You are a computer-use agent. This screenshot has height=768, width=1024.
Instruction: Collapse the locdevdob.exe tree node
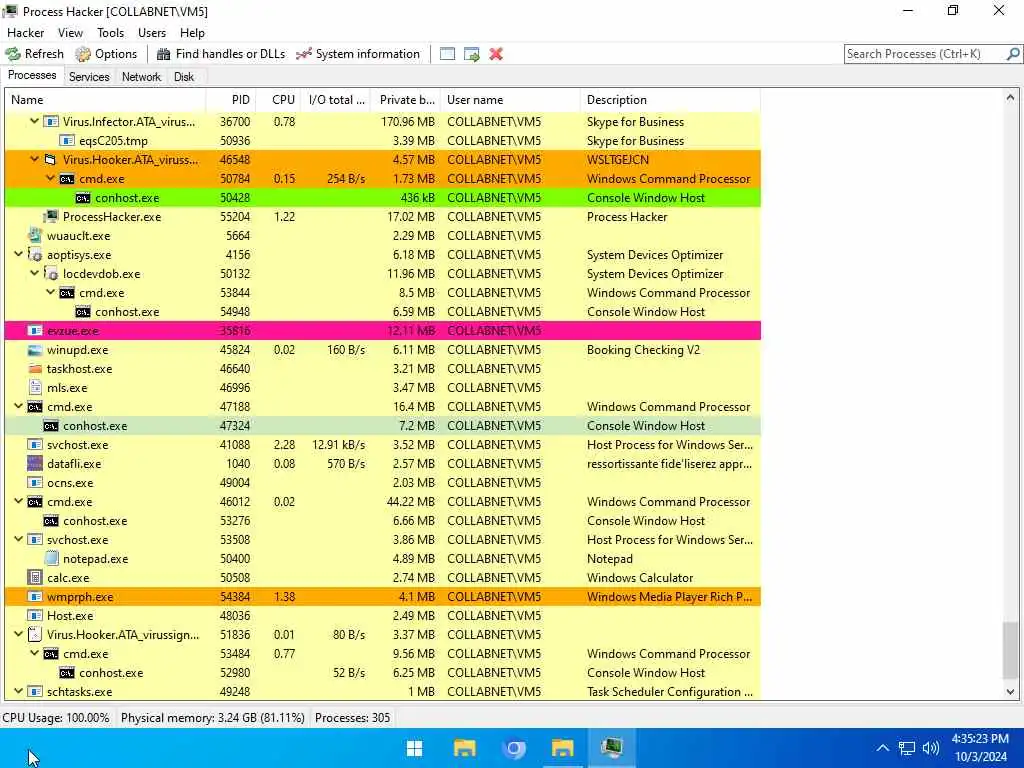34,274
